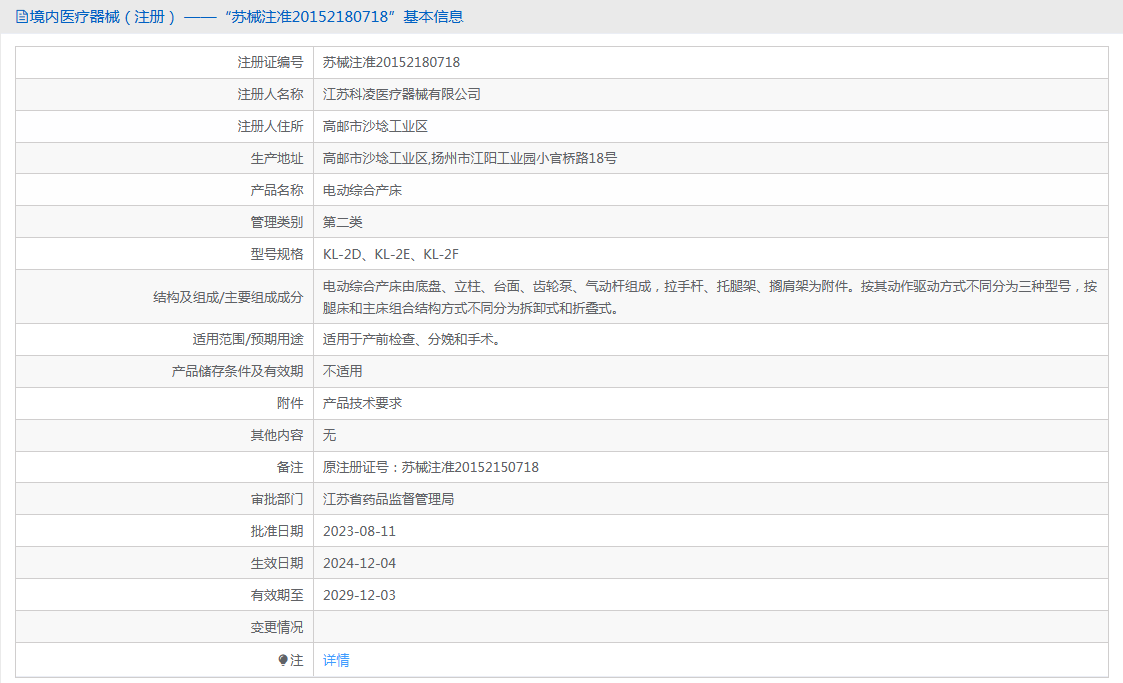
Task: Select approving authority 江苏省药品监督管理局
Action: [388, 499]
